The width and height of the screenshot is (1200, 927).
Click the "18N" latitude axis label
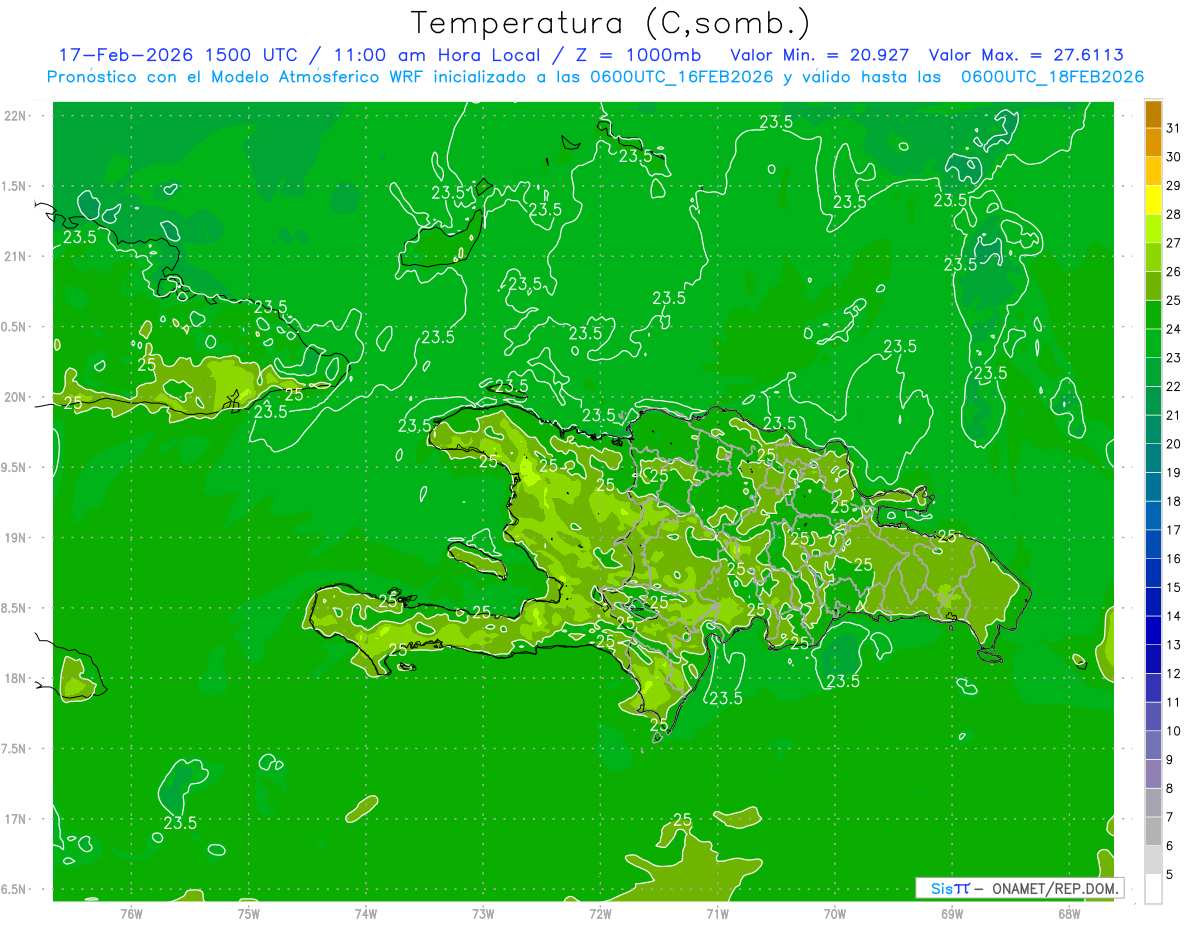point(15,678)
